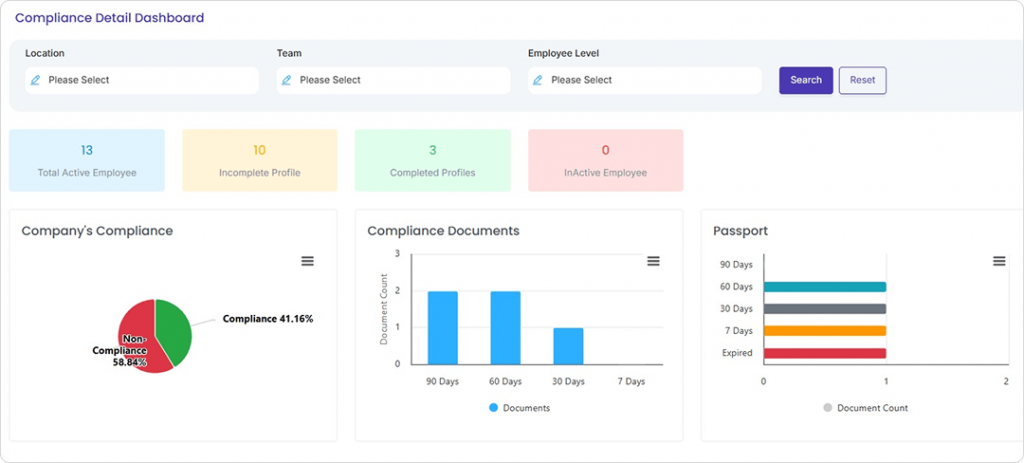Open the Company's Compliance chart hamburger menu
Viewport: 1024px width, 463px height.
308,261
